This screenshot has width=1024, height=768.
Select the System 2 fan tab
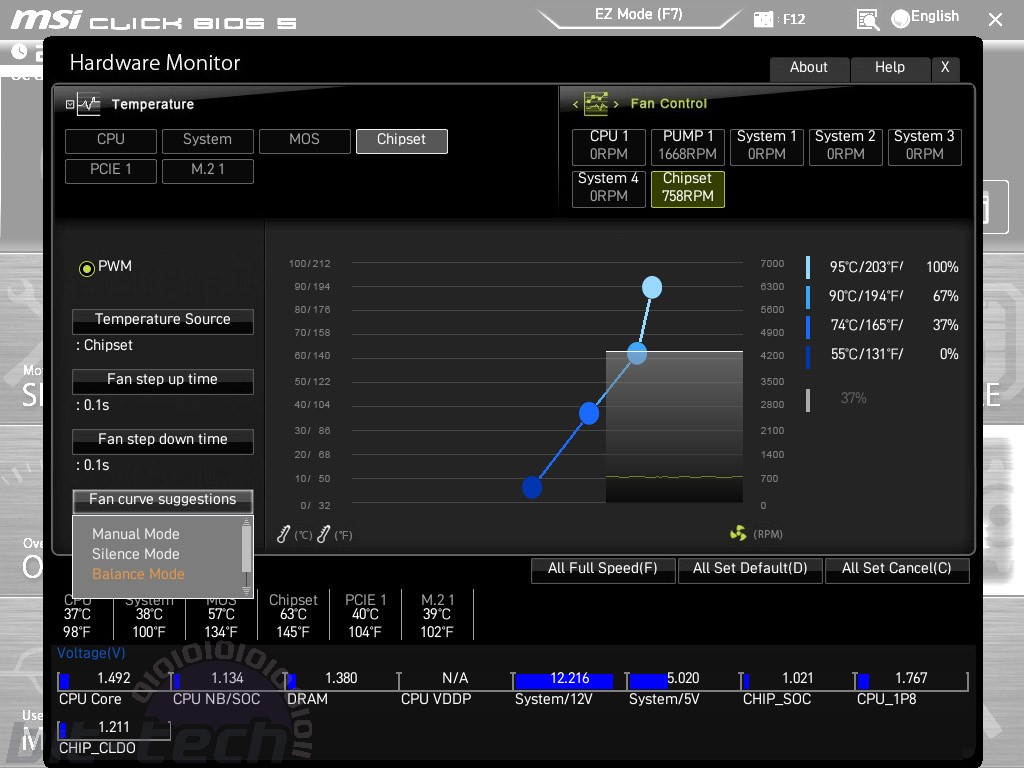(x=846, y=146)
